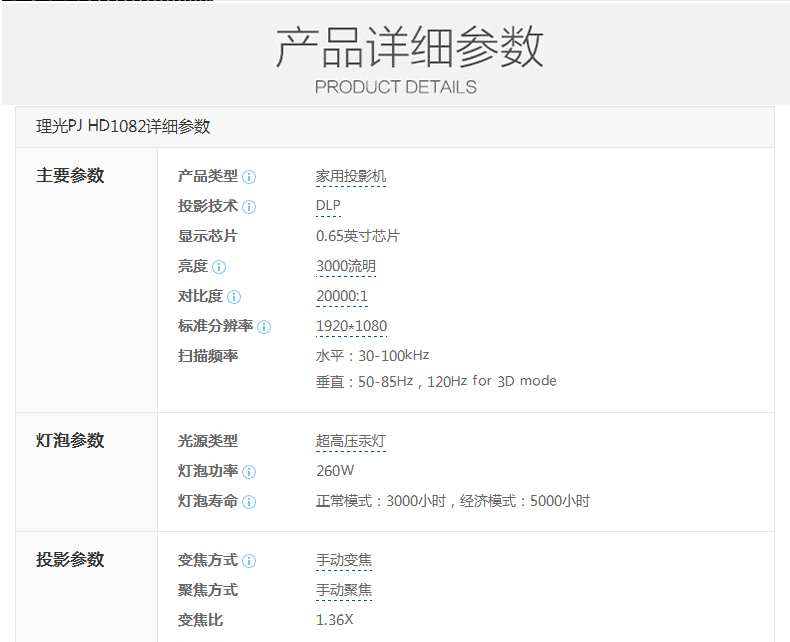Select the 投影参数 section heading
This screenshot has width=790, height=642.
tap(70, 560)
